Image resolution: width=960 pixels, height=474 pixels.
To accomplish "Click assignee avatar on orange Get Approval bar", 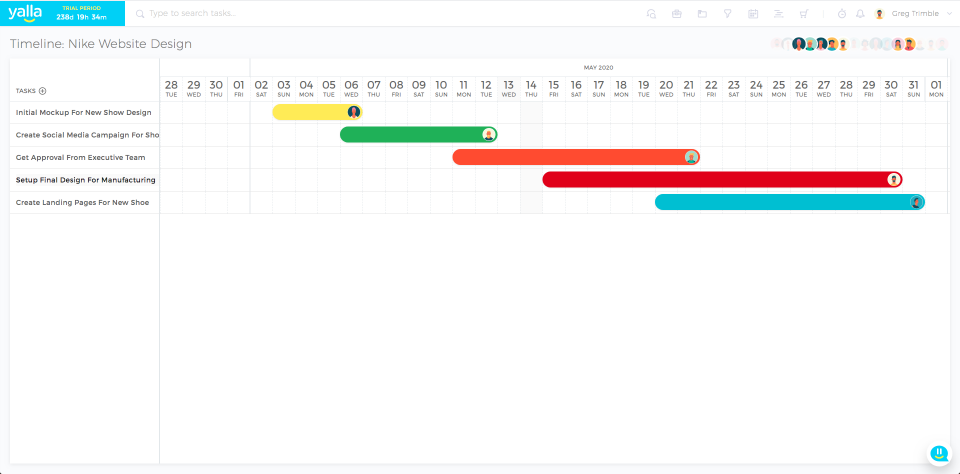I will [691, 157].
